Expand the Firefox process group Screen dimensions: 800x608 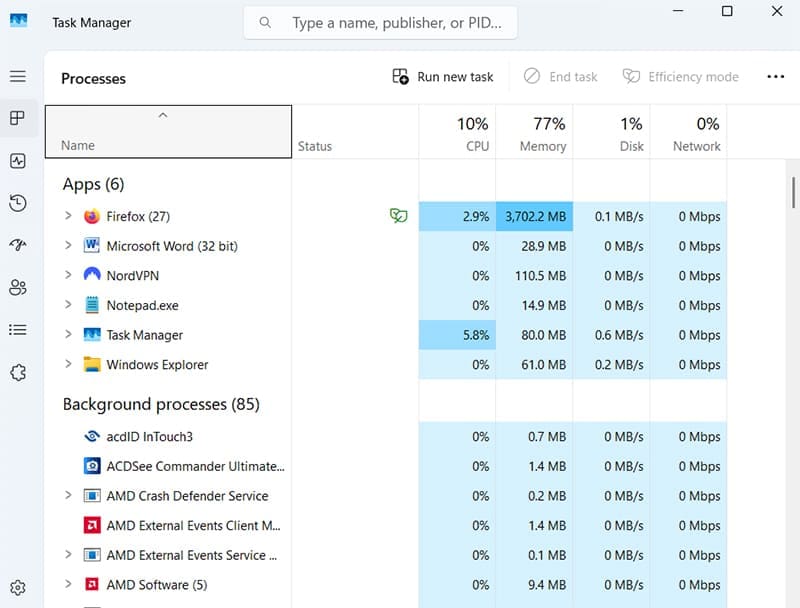pyautogui.click(x=68, y=216)
